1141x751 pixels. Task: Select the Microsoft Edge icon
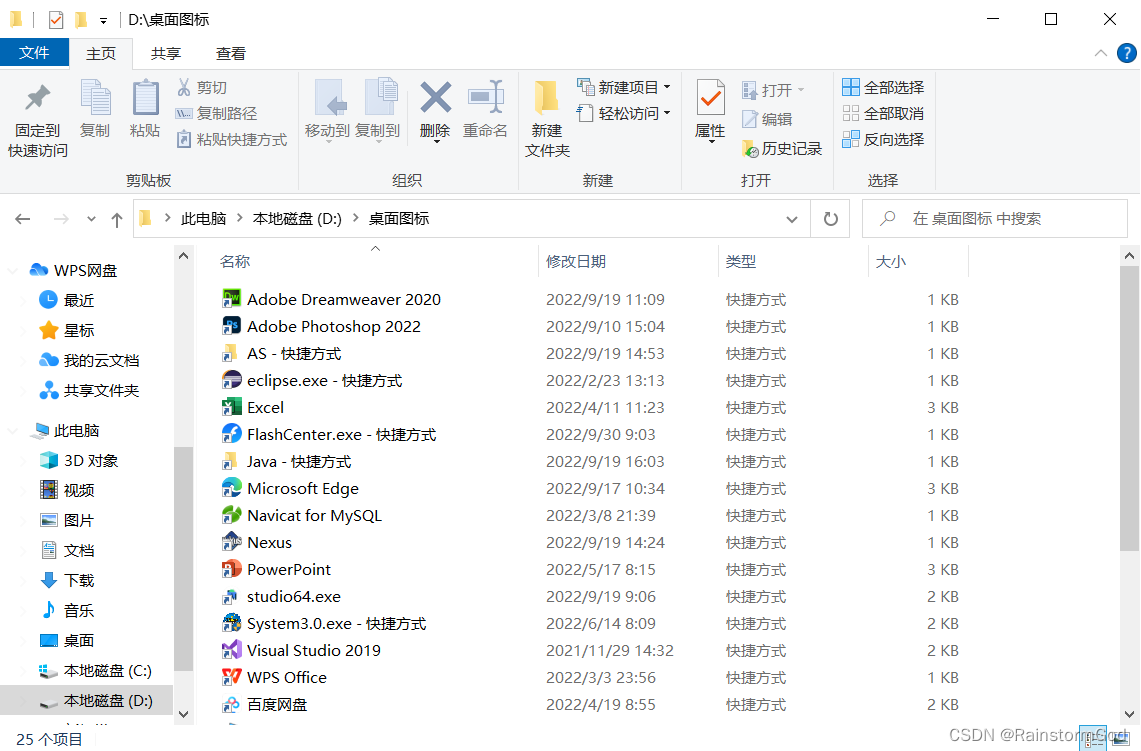point(231,488)
